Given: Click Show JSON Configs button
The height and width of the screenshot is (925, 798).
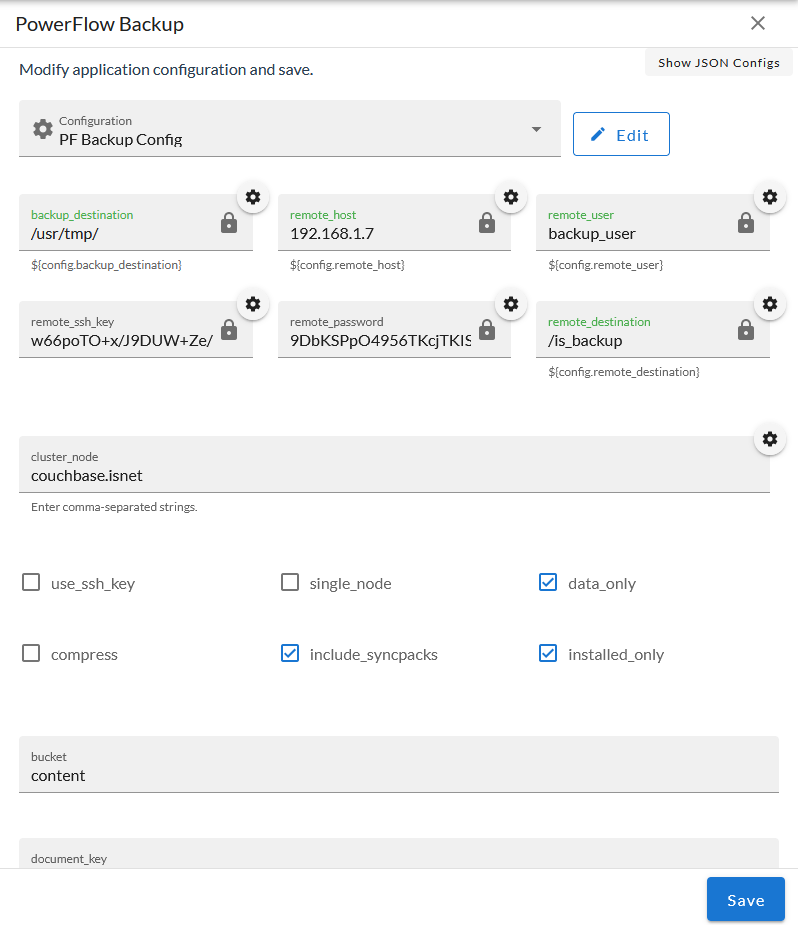Looking at the screenshot, I should coord(718,63).
